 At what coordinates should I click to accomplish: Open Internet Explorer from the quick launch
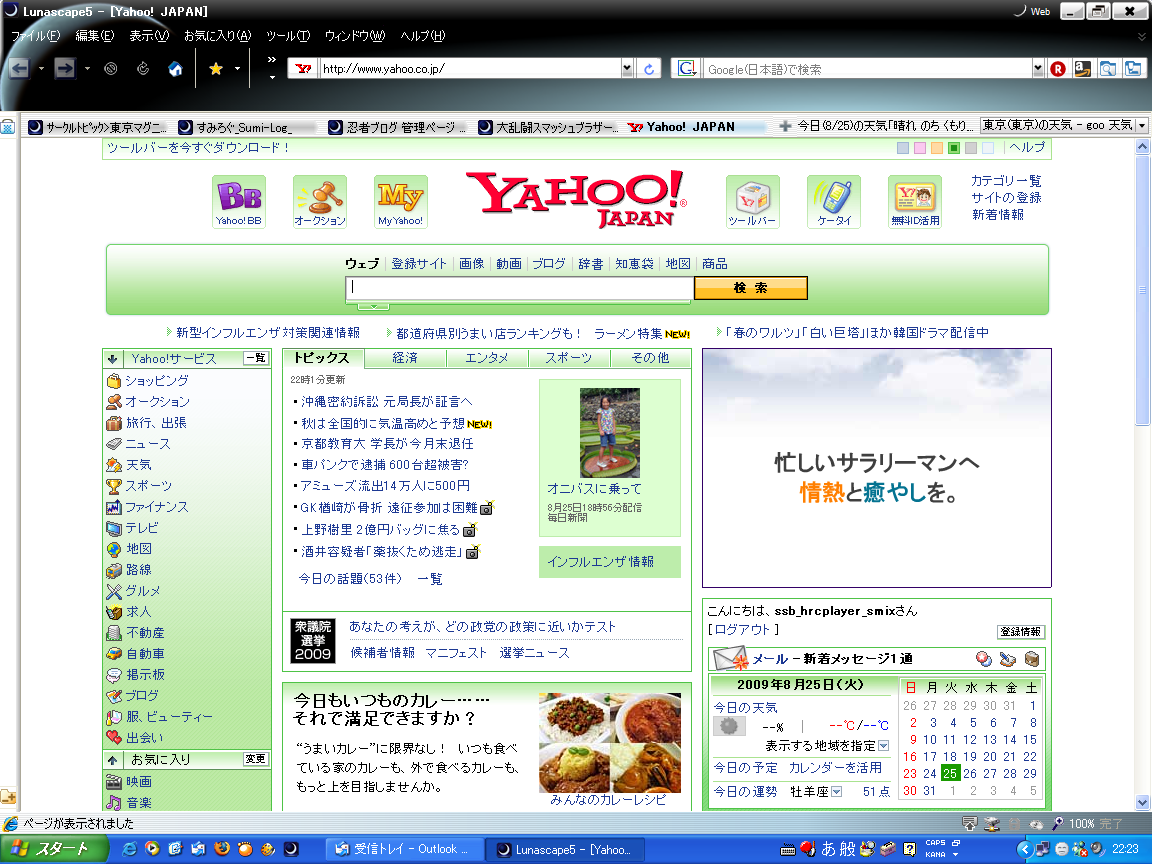[x=129, y=849]
